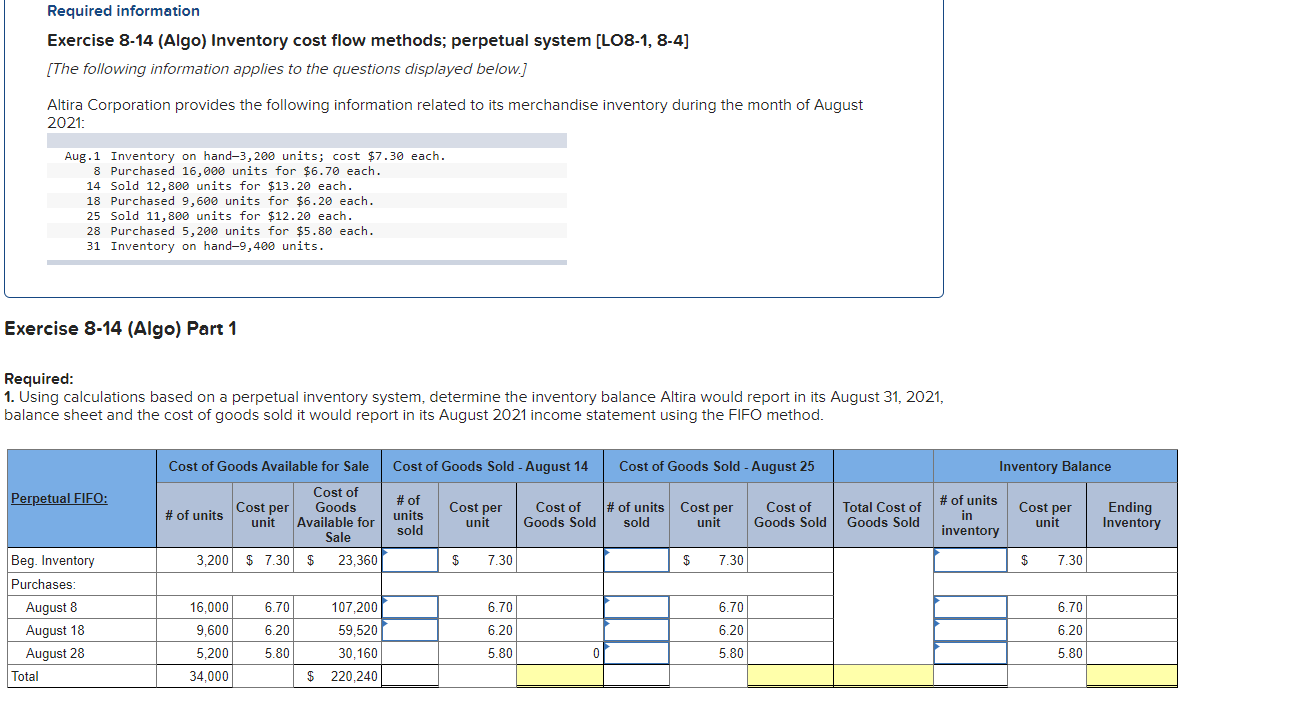The height and width of the screenshot is (702, 1310).
Task: Select units in inventory field for August 28
Action: pyautogui.click(x=970, y=653)
